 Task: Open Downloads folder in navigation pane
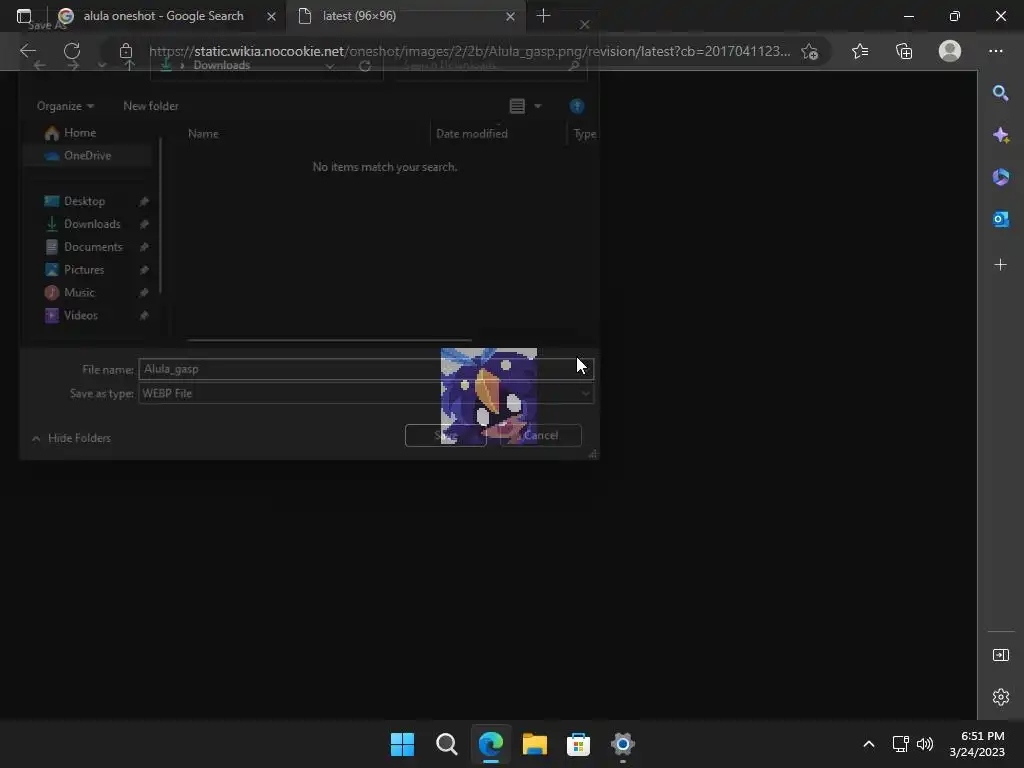click(92, 224)
